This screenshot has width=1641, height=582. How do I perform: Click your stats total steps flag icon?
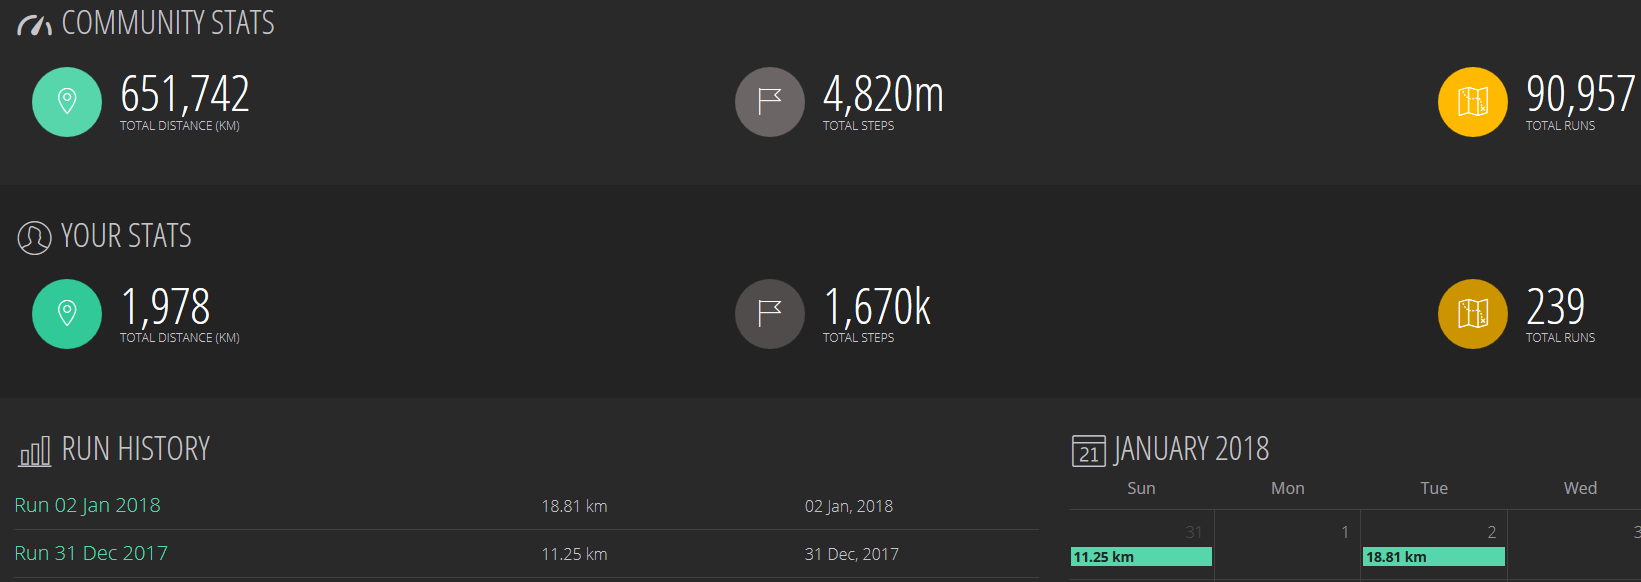769,313
